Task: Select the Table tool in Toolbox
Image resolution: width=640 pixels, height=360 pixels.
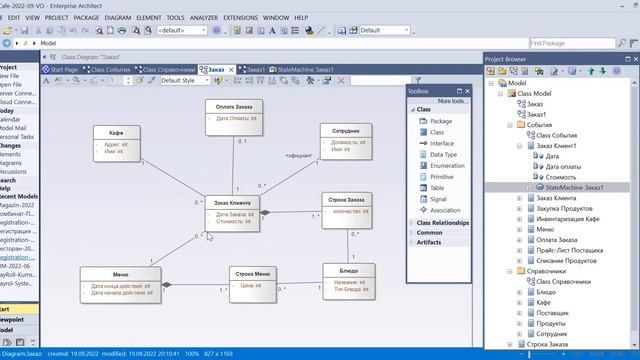Action: (x=431, y=188)
